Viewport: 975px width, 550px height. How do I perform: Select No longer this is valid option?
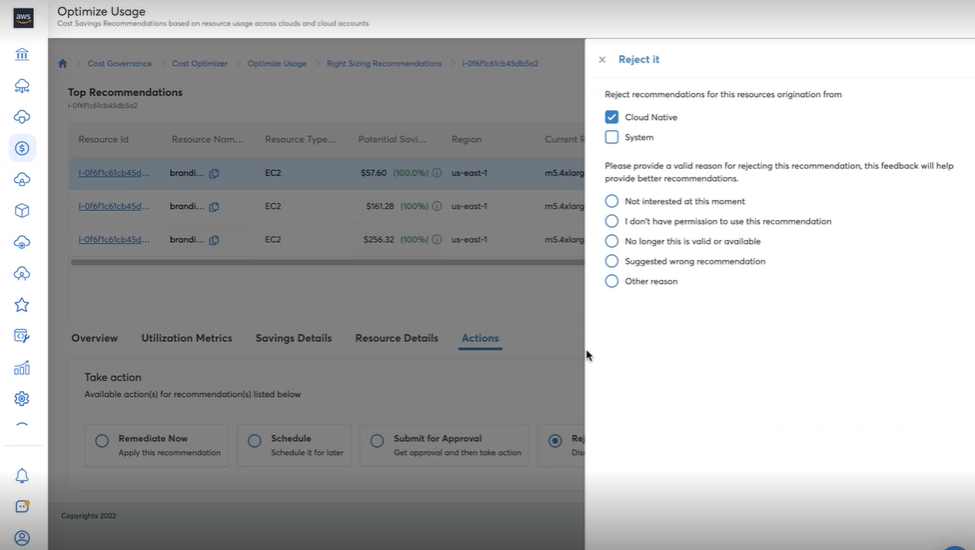(612, 241)
